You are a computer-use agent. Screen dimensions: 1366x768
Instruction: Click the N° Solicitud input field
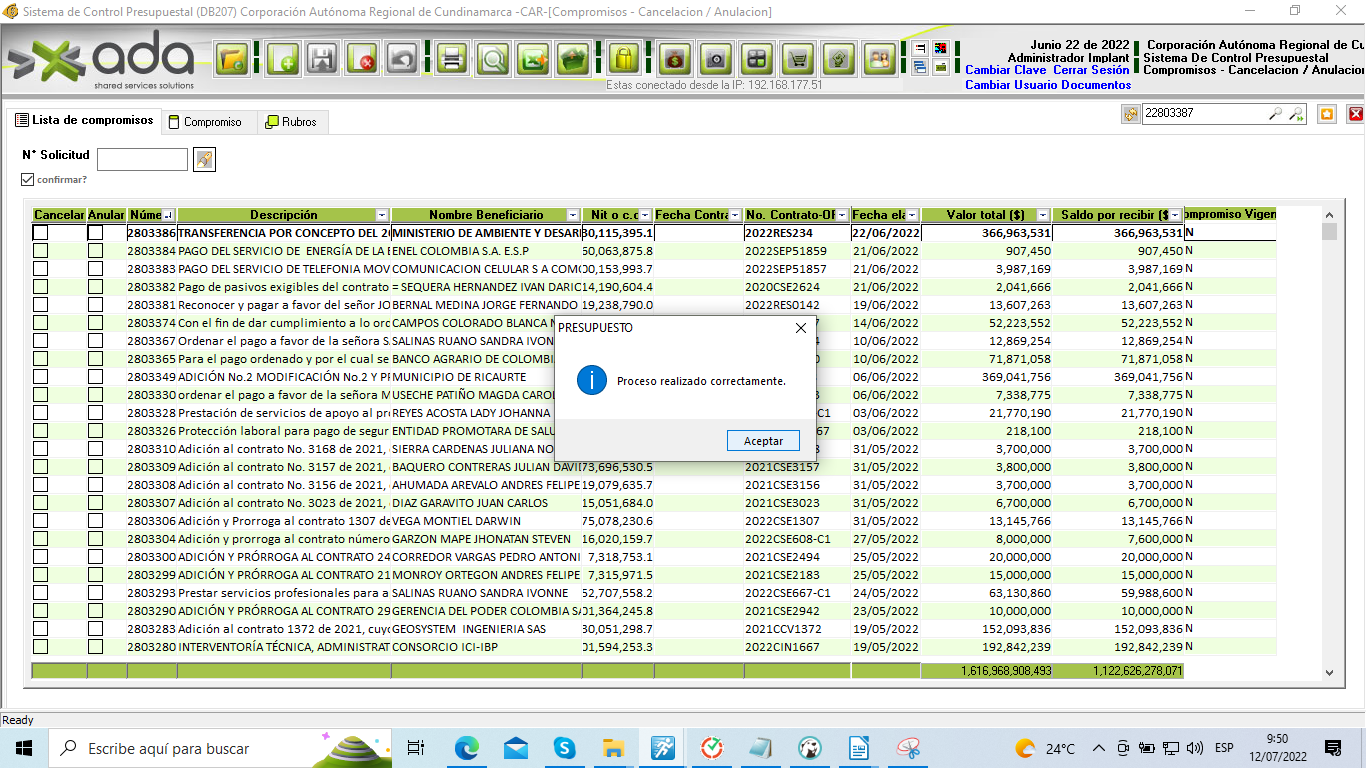142,159
